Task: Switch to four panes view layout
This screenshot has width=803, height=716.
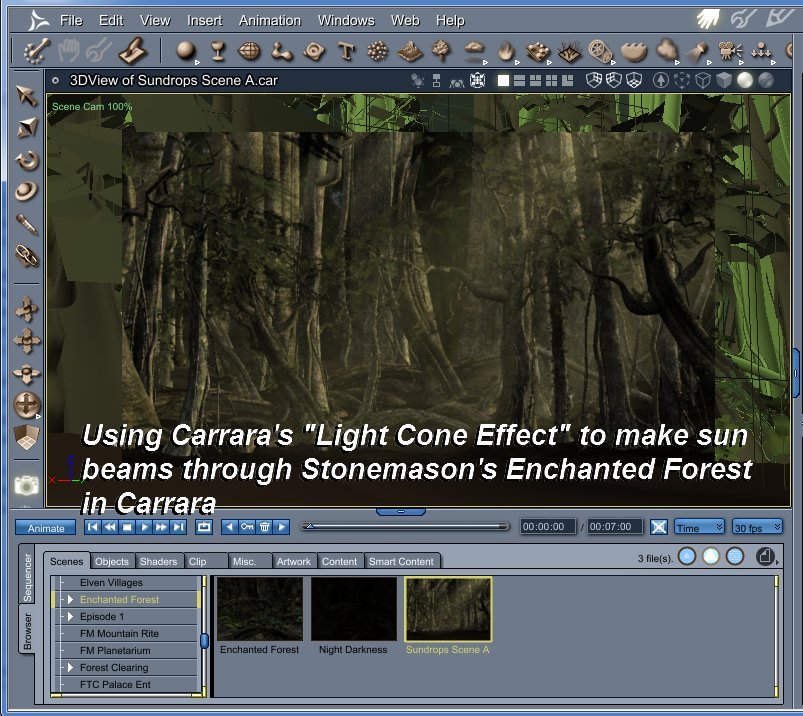Action: click(552, 80)
